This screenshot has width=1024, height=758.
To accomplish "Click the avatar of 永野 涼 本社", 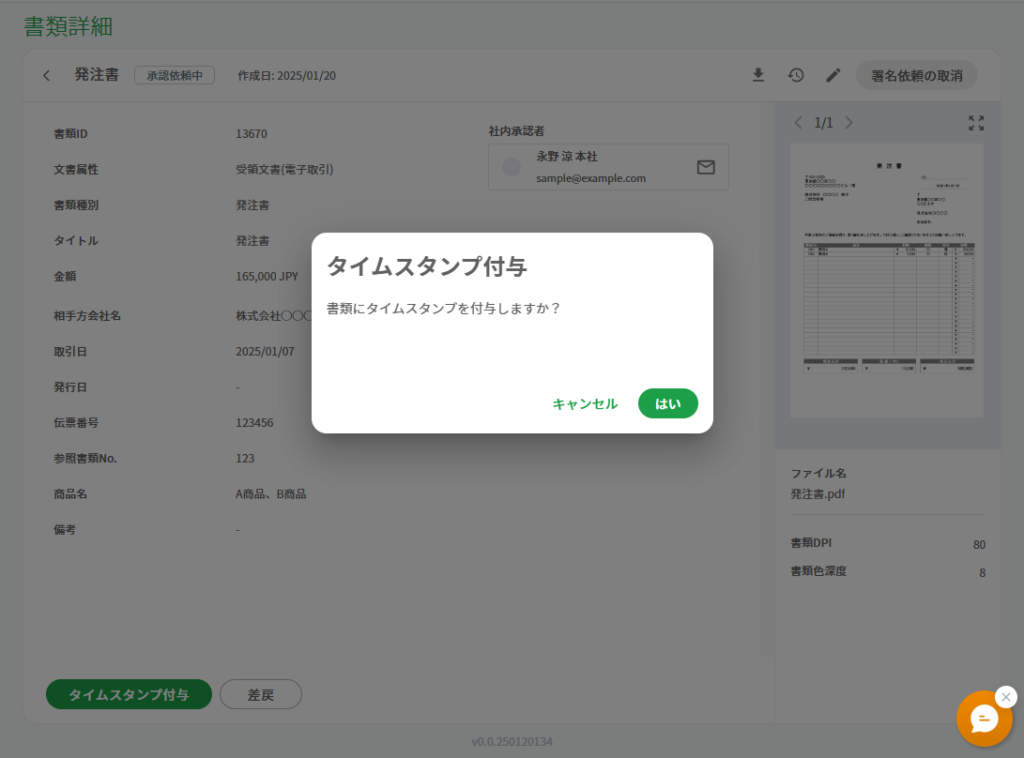I will tap(511, 167).
